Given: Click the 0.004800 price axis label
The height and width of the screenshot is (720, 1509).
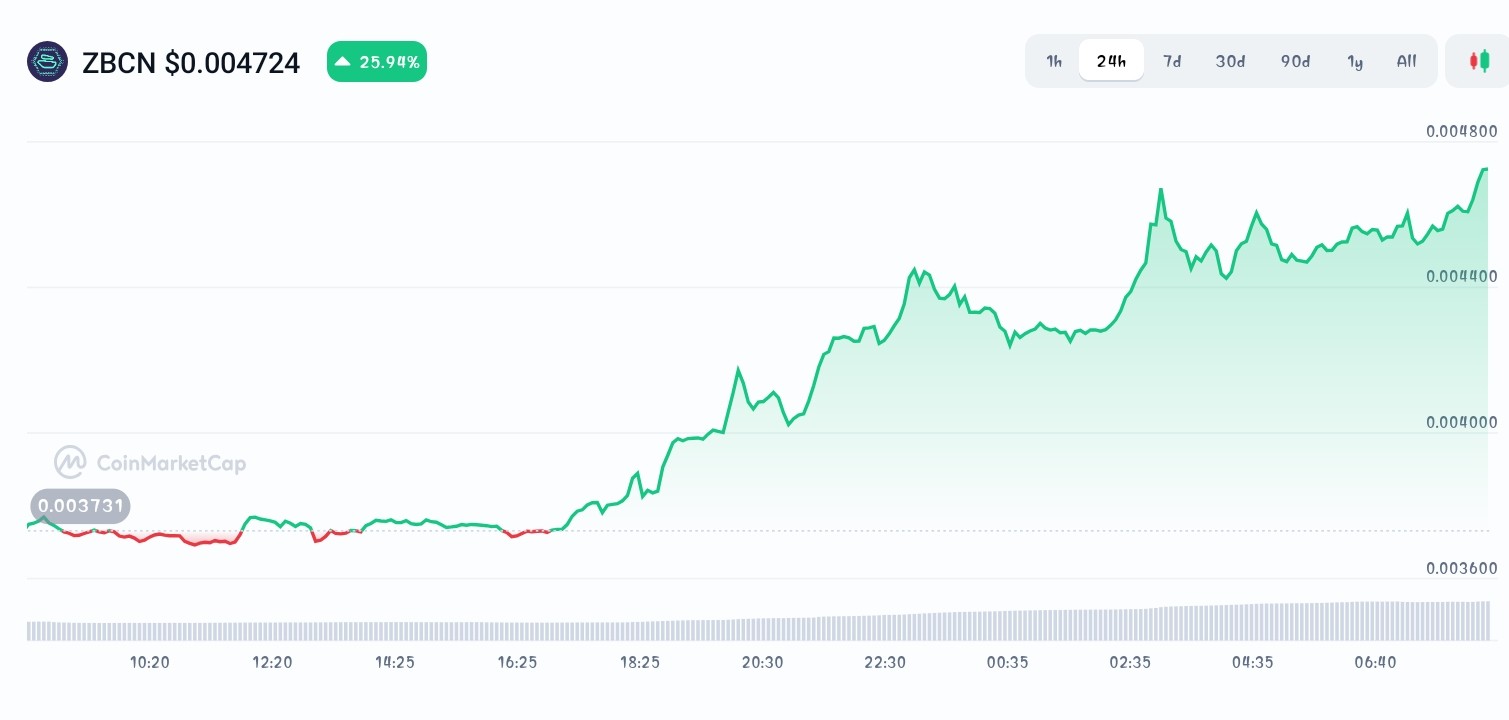Looking at the screenshot, I should [x=1462, y=131].
